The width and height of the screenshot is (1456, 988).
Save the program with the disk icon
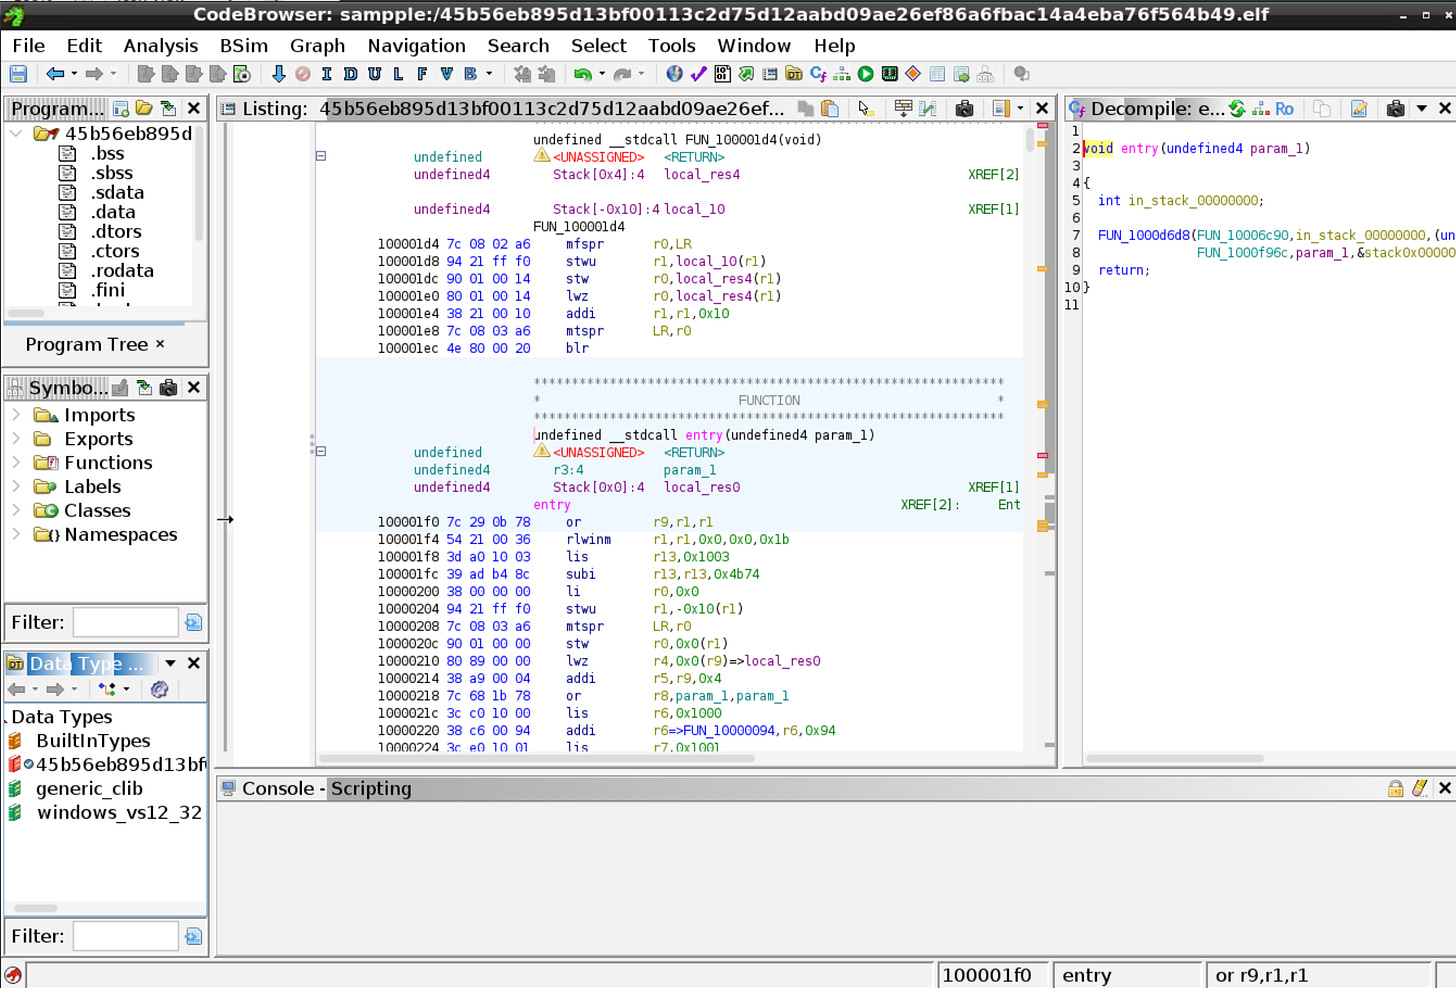pos(16,73)
